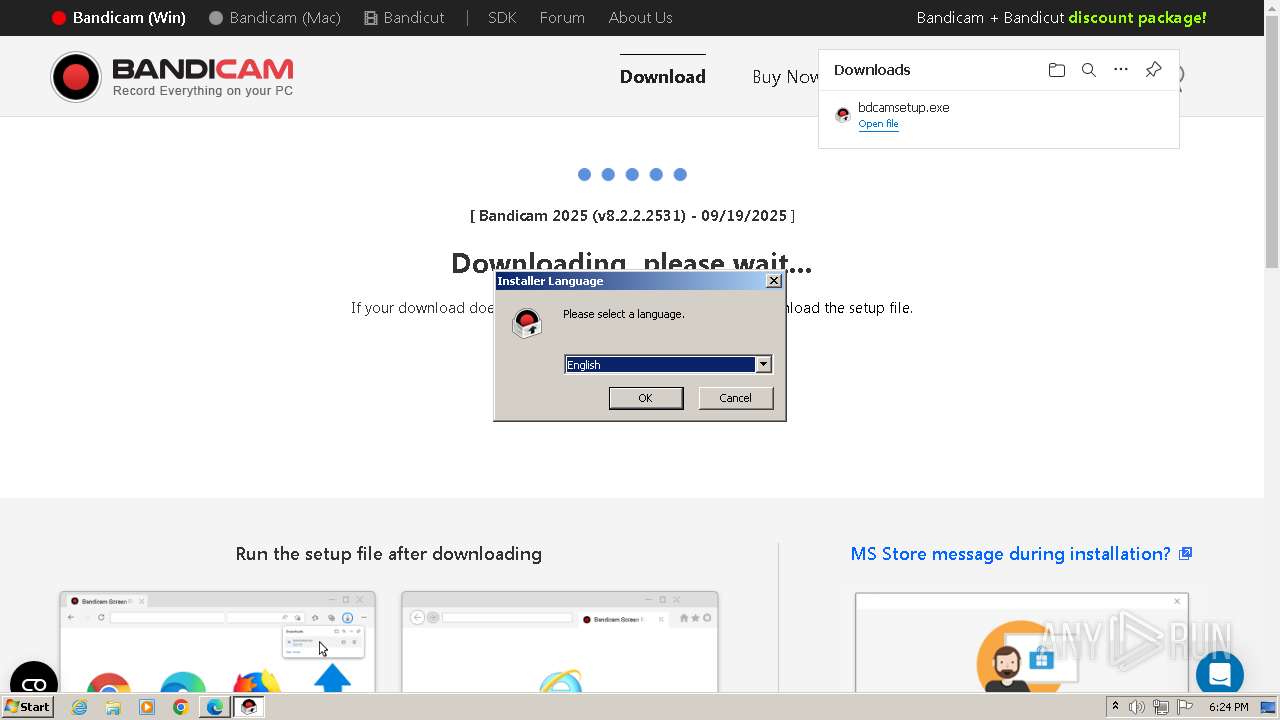Open the Action Center flag icon
Viewport: 1280px width, 720px height.
tap(1185, 707)
